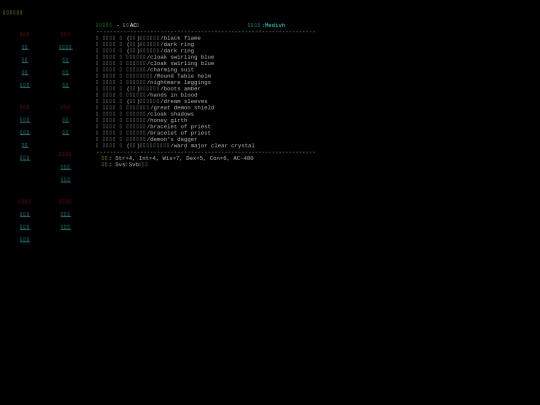The width and height of the screenshot is (540, 405).
Task: Select the nightmare leggings entry
Action: coord(154,82)
